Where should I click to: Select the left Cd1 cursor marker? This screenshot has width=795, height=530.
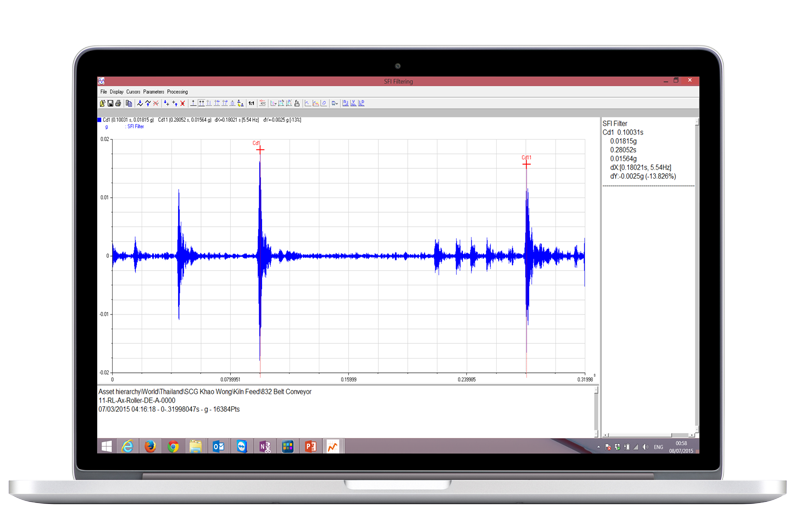(259, 150)
